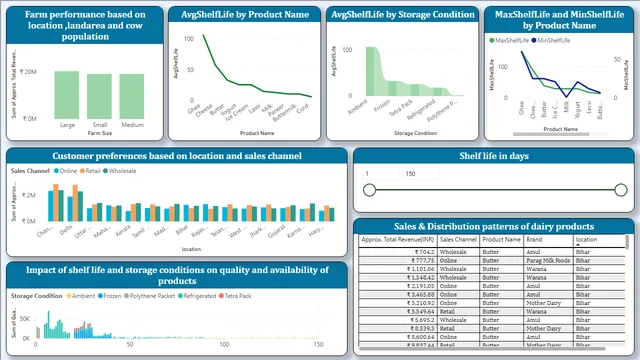This screenshot has width=640, height=360.
Task: Select Tetra Pack in Storage Condition legend
Action: pos(235,296)
